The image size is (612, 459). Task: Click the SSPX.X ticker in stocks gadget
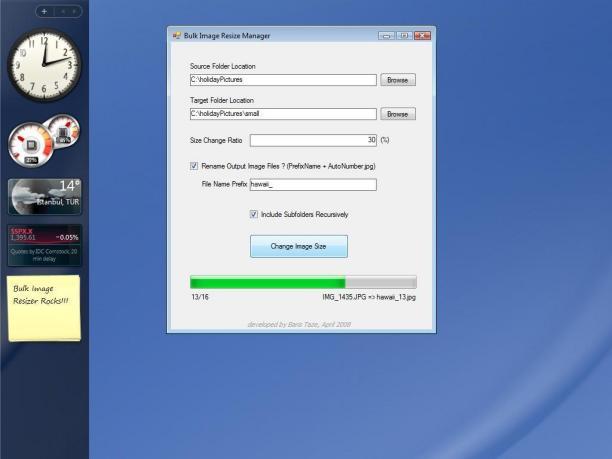(22, 231)
